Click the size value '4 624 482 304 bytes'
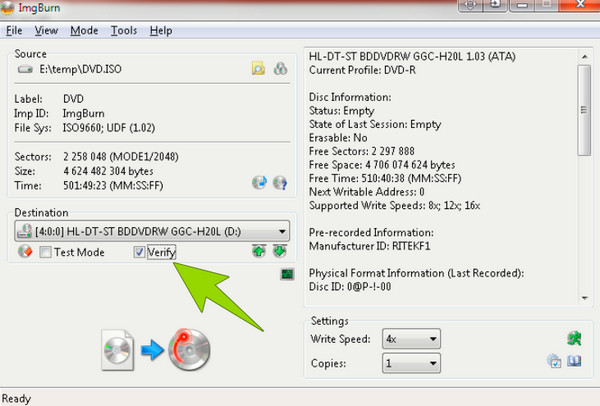 click(108, 171)
